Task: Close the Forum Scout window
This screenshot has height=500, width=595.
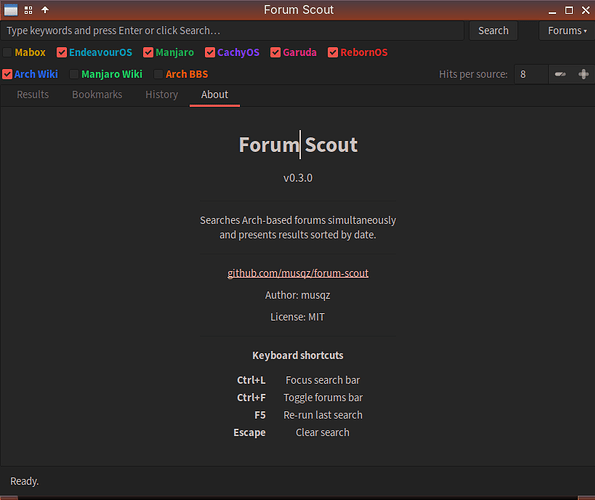Action: click(586, 10)
